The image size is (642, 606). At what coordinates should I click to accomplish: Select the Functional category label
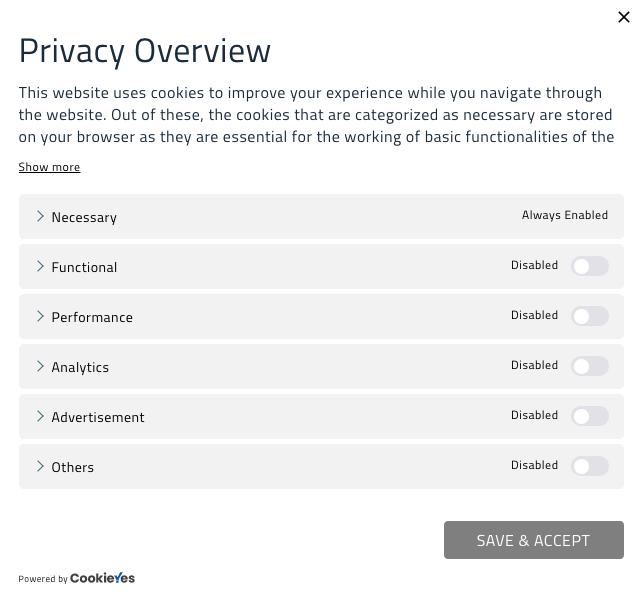coord(84,267)
